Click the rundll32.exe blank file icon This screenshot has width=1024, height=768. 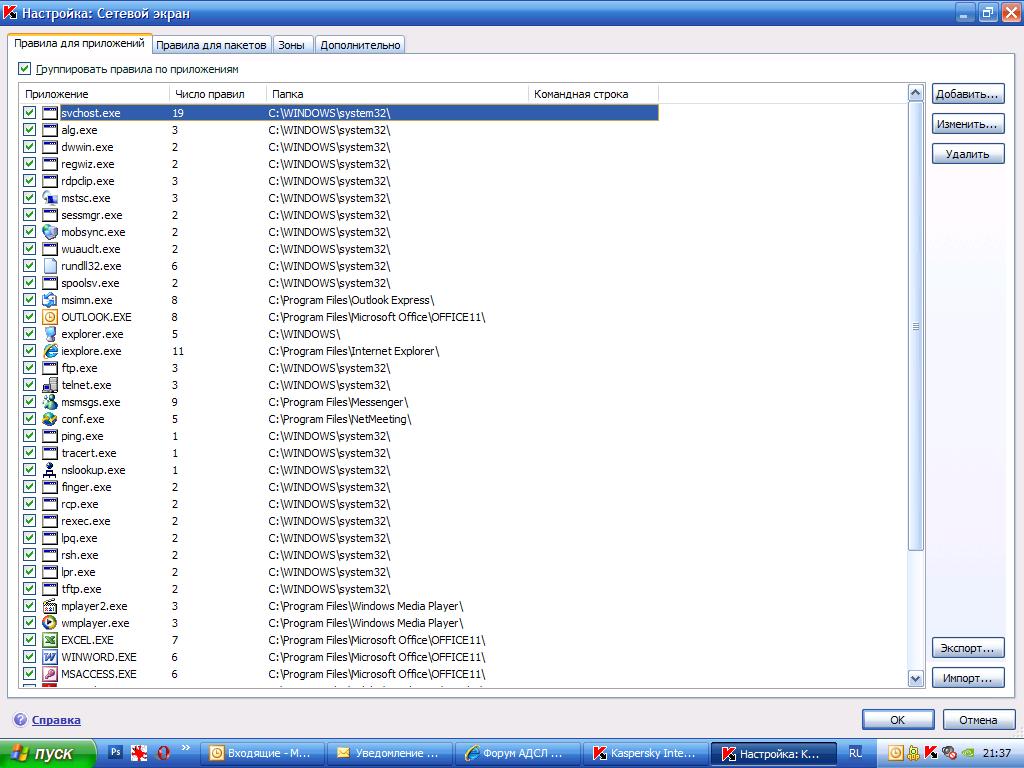tap(50, 266)
